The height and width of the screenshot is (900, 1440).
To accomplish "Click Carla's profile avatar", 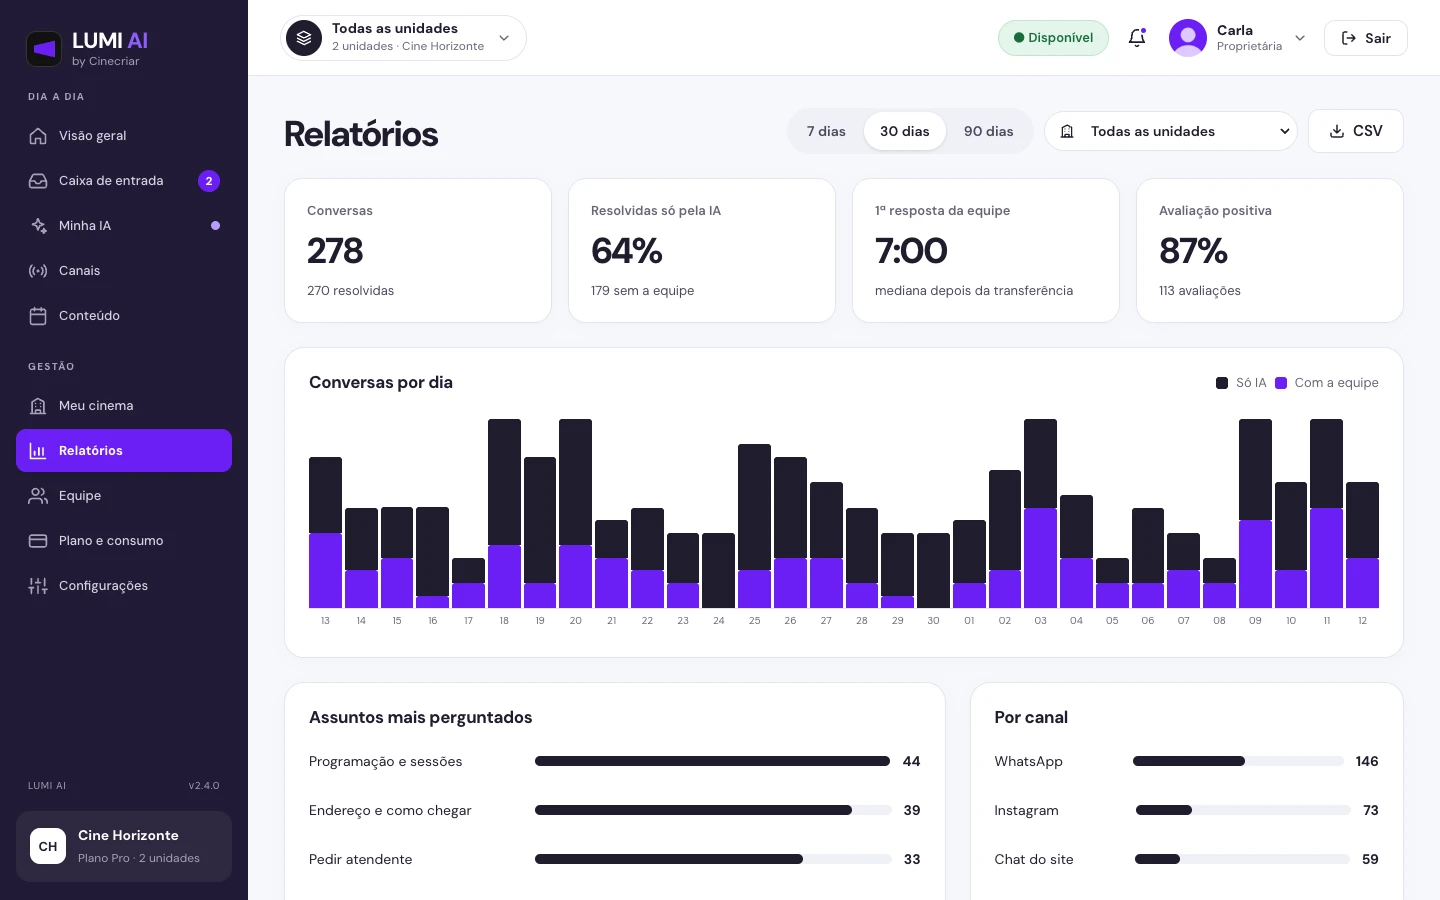I will [x=1187, y=38].
